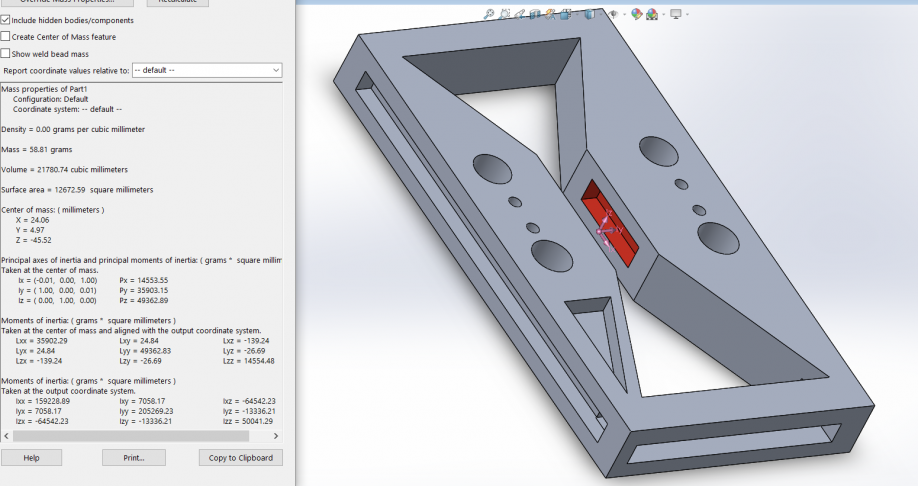This screenshot has width=918, height=486.
Task: Click the Lzz = 14554.48 value
Action: (x=249, y=361)
